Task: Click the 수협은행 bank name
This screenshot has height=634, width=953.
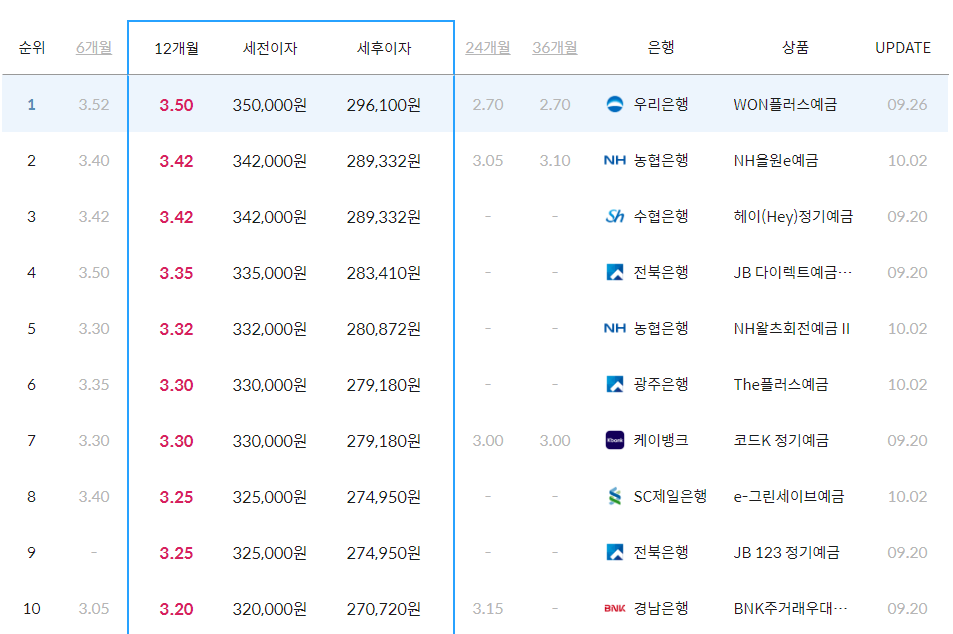Action: coord(661,216)
